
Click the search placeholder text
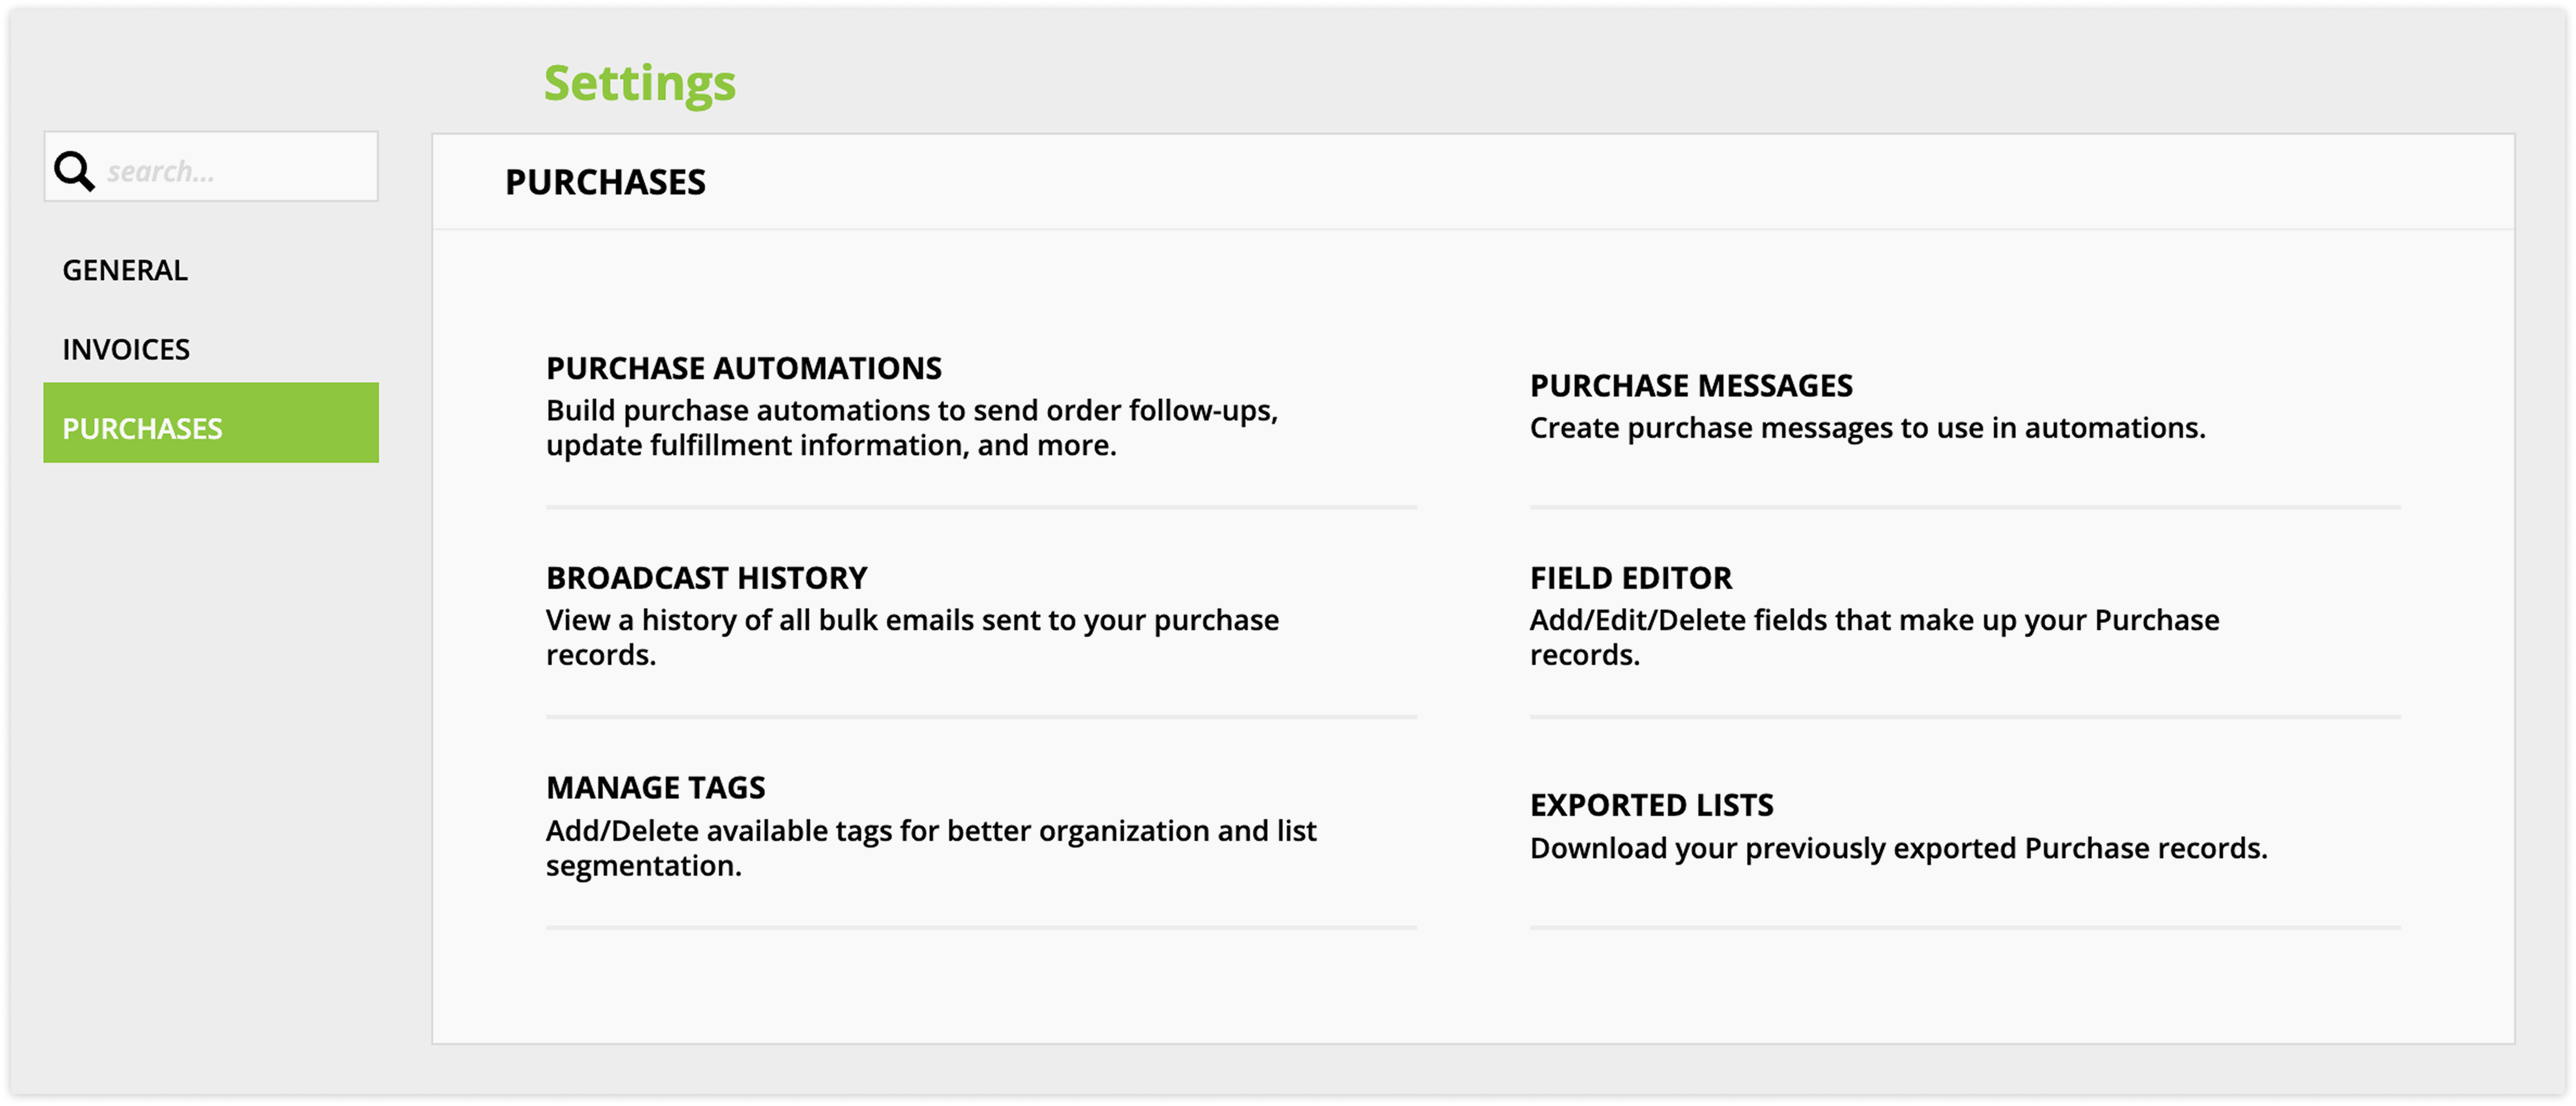point(161,172)
